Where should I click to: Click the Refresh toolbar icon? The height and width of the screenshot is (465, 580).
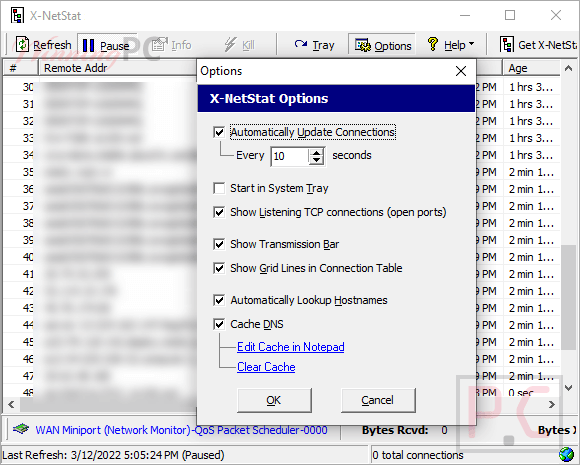pos(22,45)
